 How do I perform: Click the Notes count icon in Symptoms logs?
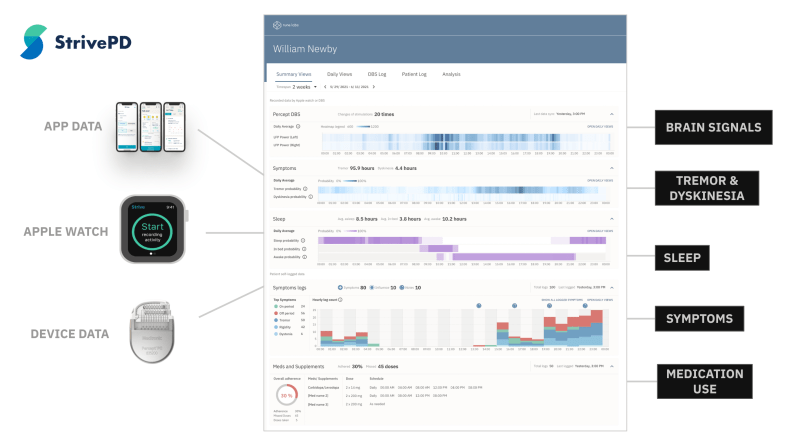tap(402, 288)
